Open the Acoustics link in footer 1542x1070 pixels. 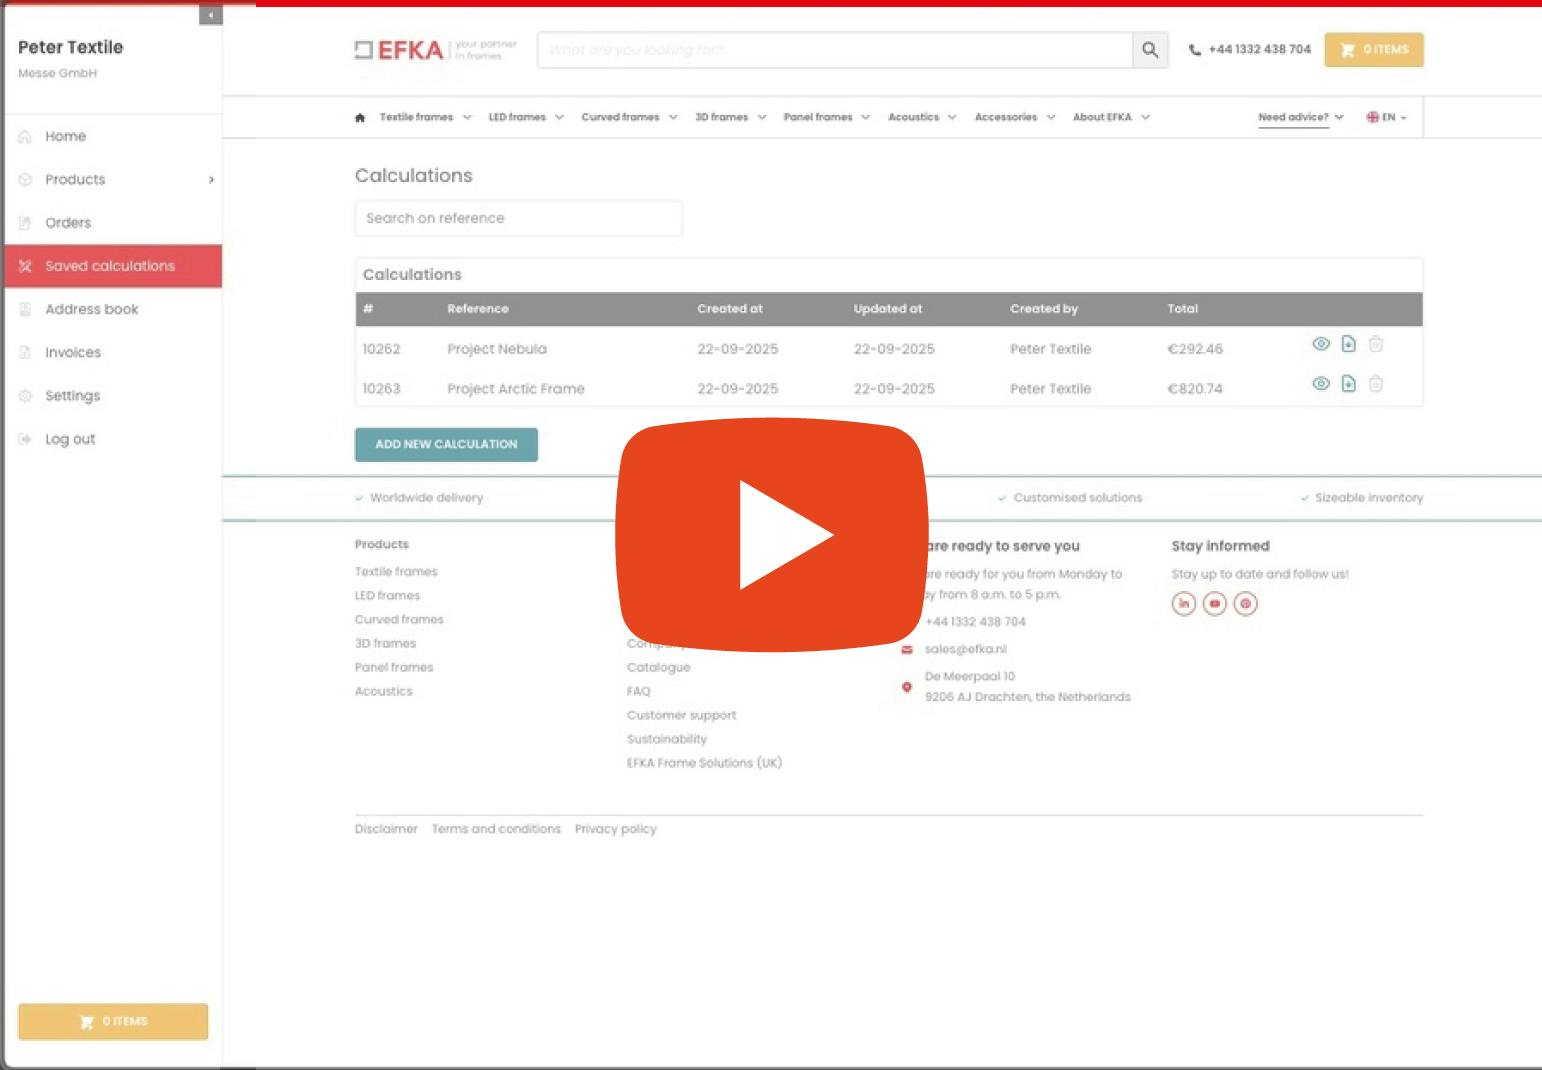(x=384, y=692)
